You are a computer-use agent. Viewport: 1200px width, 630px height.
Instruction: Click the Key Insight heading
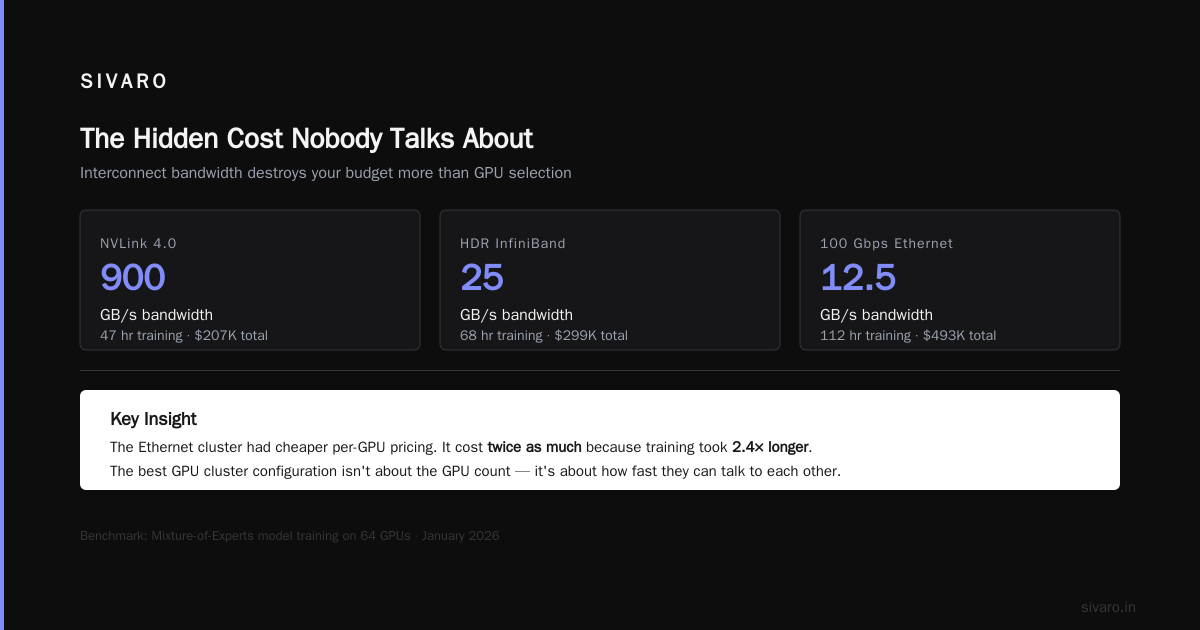click(153, 419)
